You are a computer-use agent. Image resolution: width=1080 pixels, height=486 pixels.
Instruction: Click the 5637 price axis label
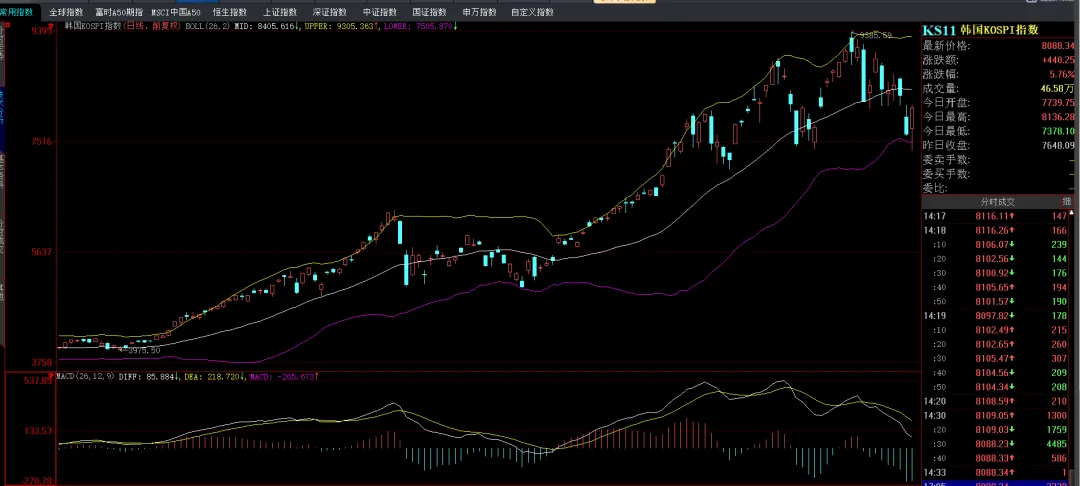click(x=41, y=252)
